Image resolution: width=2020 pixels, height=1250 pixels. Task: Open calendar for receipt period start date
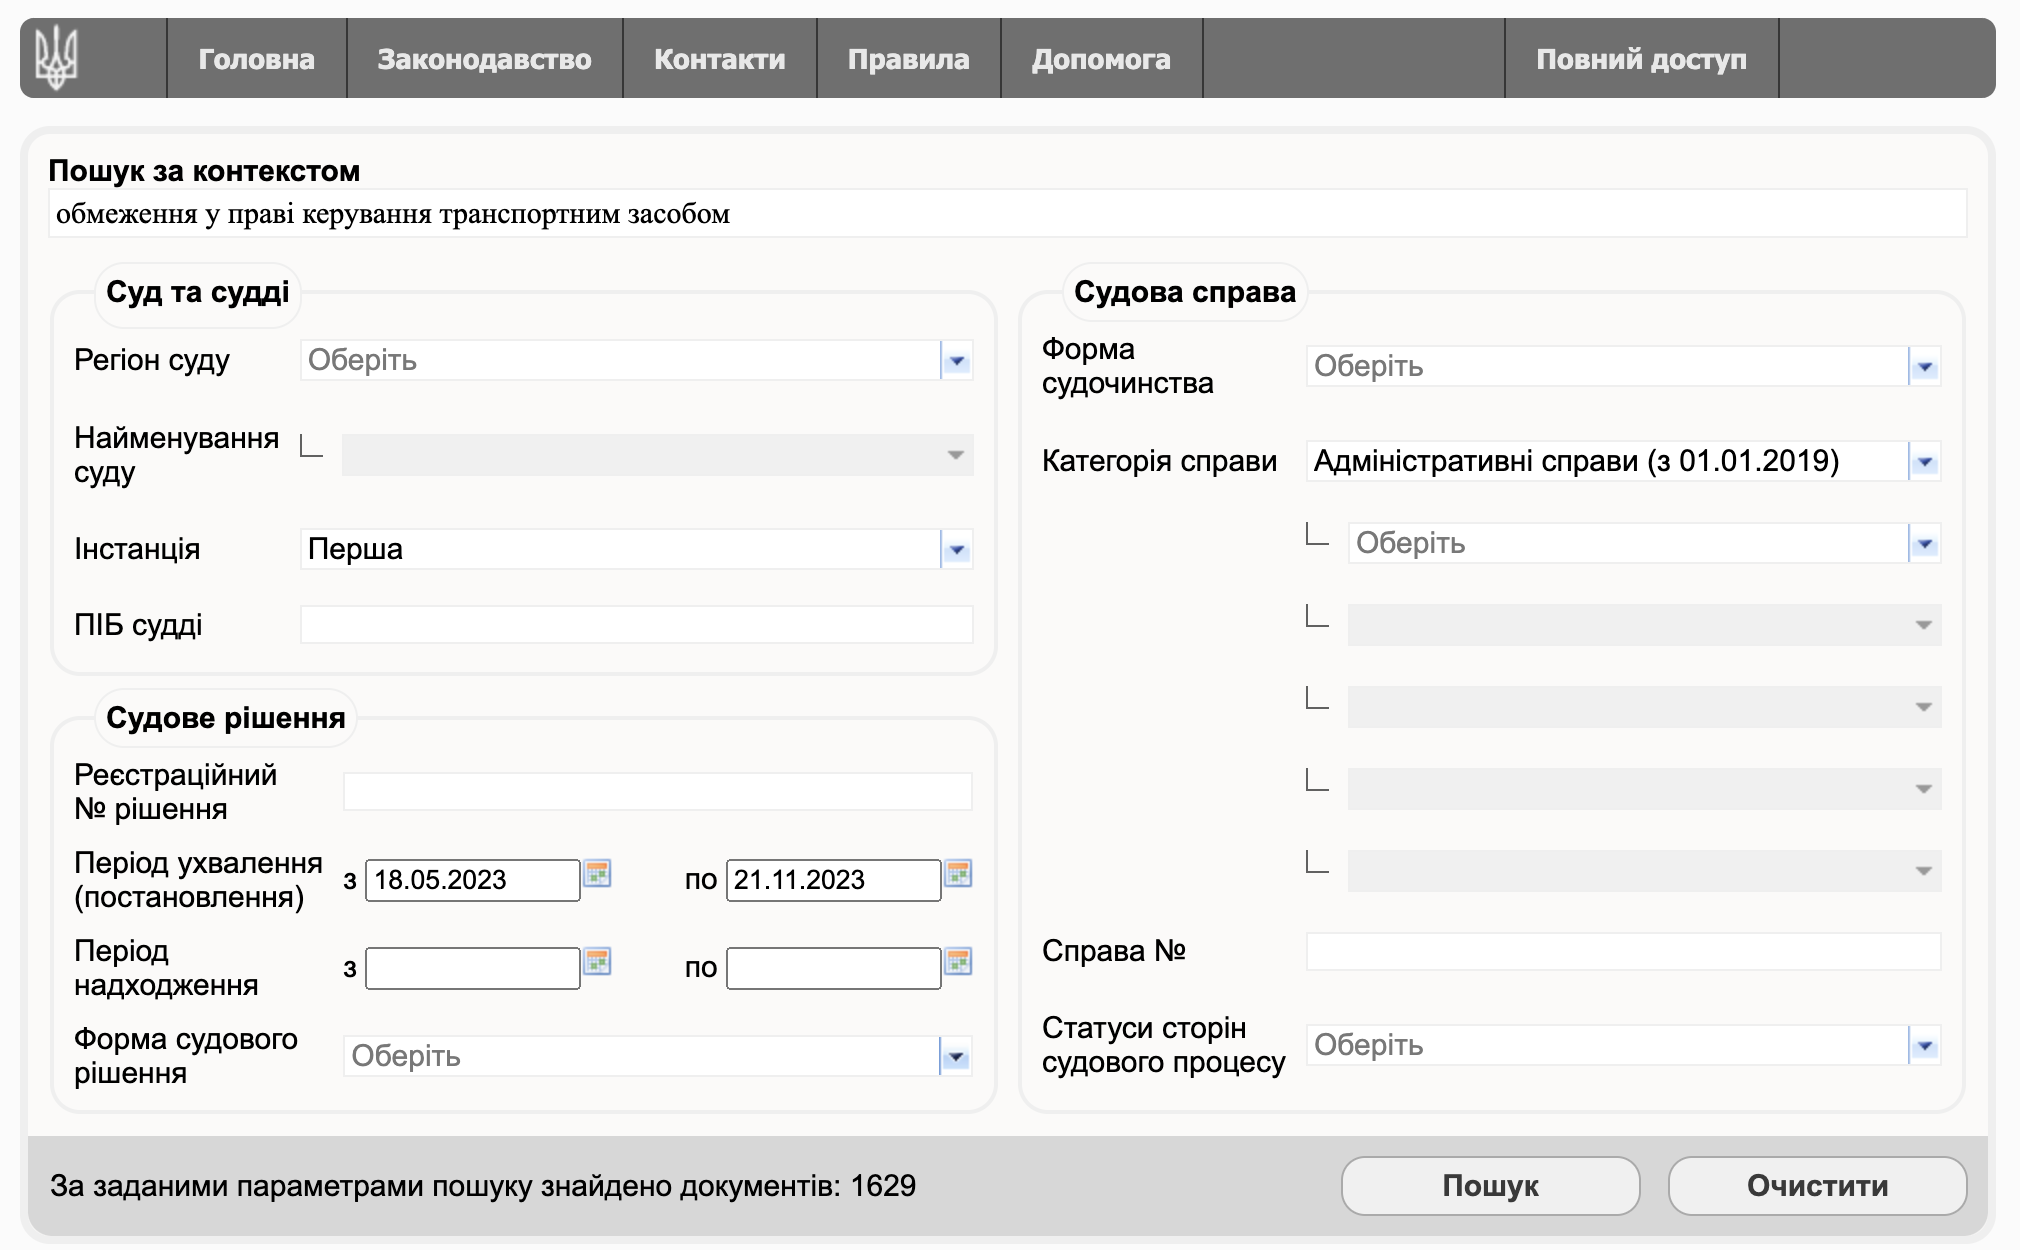[597, 961]
